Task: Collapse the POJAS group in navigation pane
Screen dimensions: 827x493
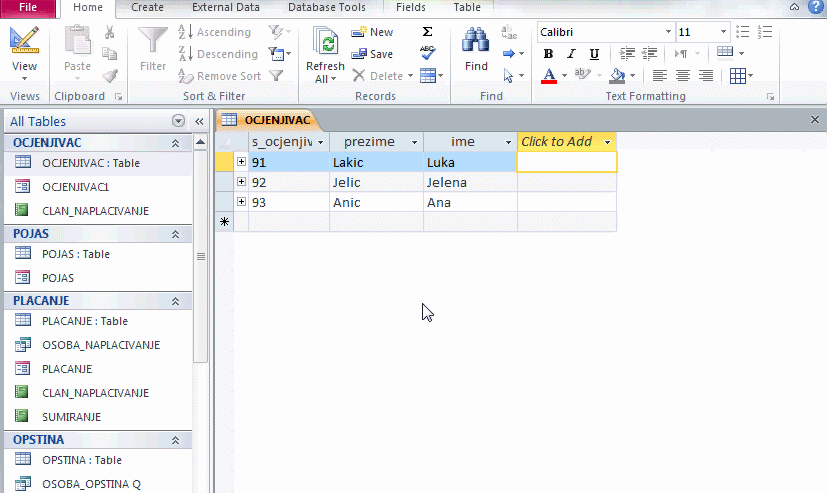Action: pyautogui.click(x=176, y=234)
